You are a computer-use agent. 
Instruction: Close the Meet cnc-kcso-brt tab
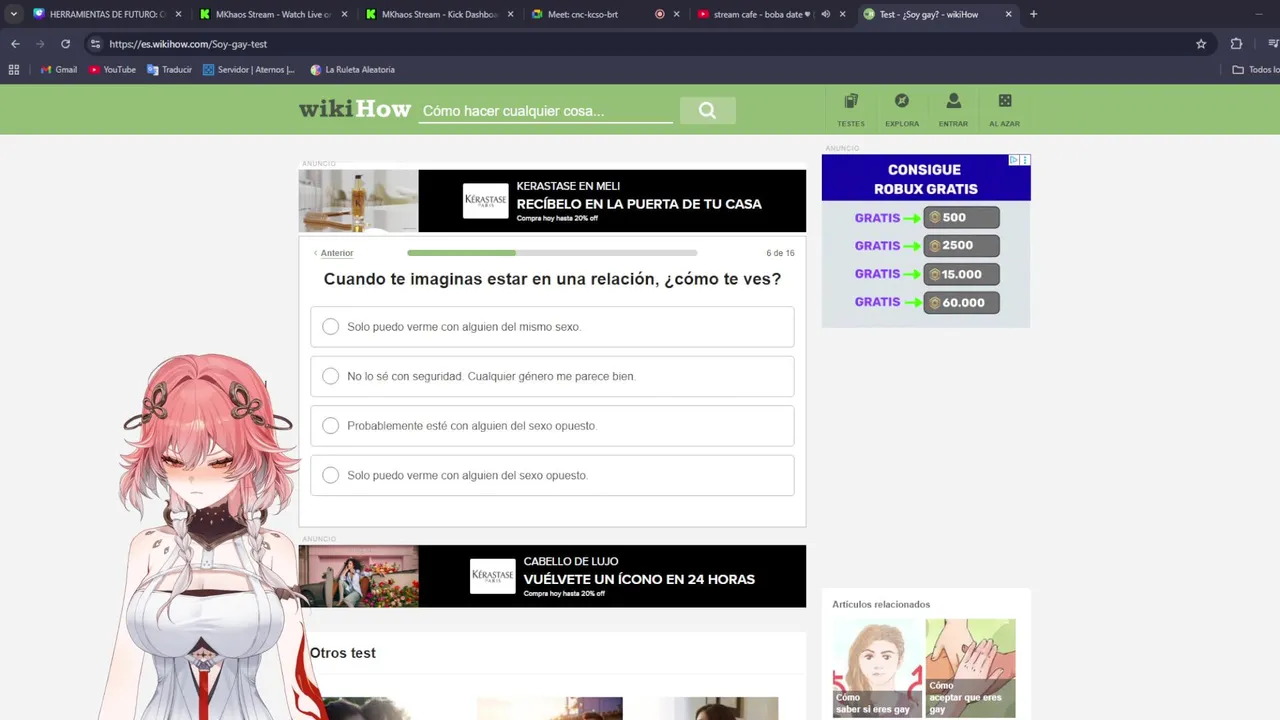point(676,14)
